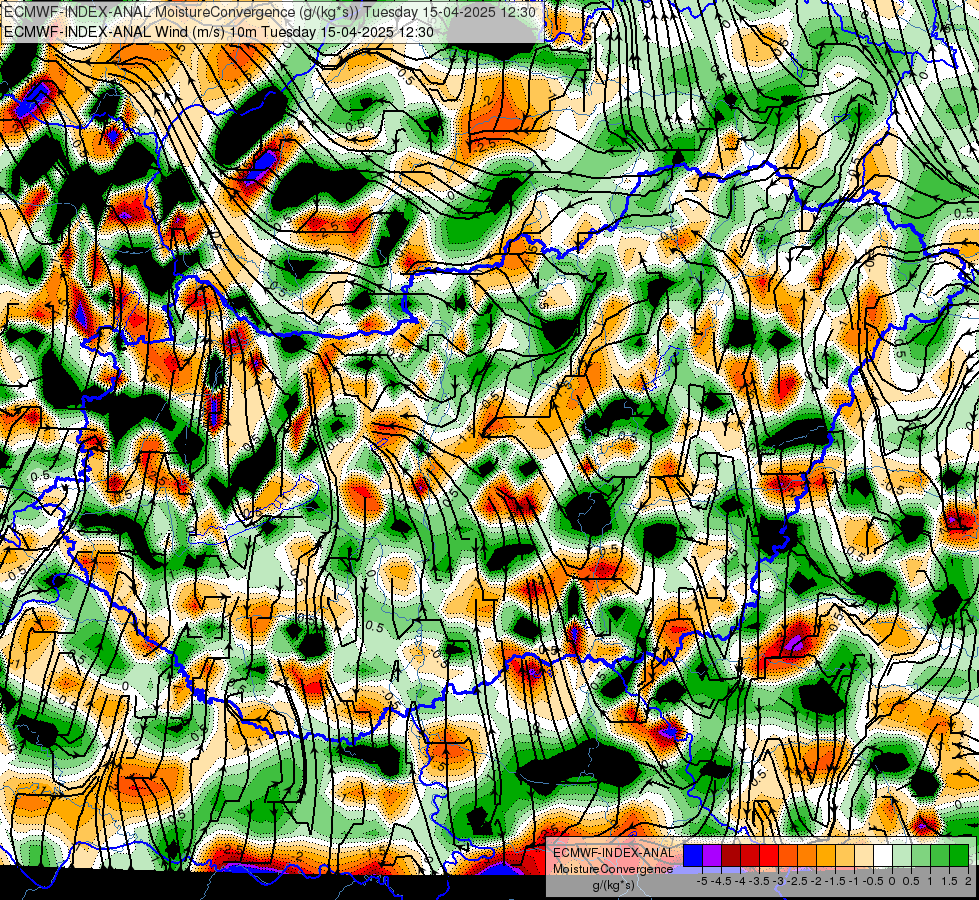Select the darkest green swatch ending at 2

point(959,856)
